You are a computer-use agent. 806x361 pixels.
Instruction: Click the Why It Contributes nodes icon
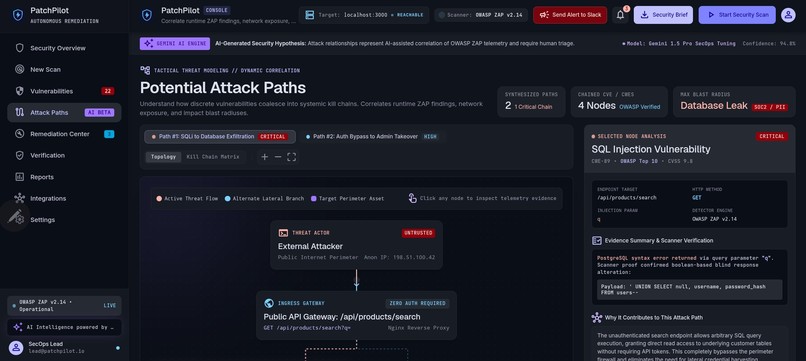pyautogui.click(x=597, y=317)
